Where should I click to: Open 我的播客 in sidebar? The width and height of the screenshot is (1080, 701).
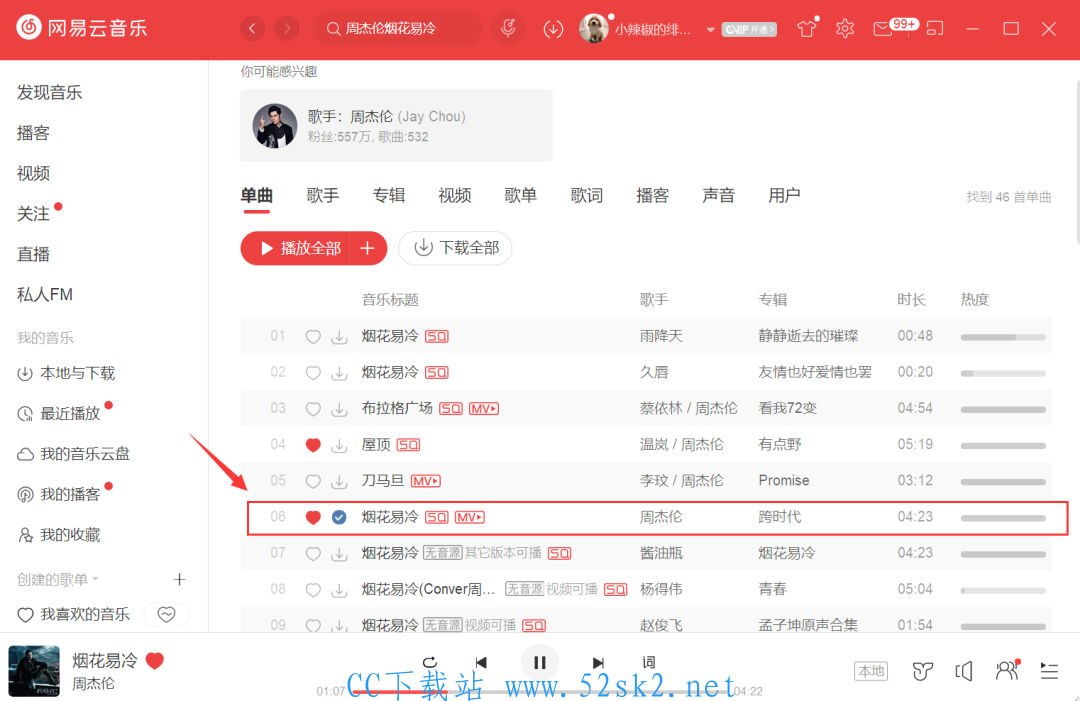click(x=59, y=494)
